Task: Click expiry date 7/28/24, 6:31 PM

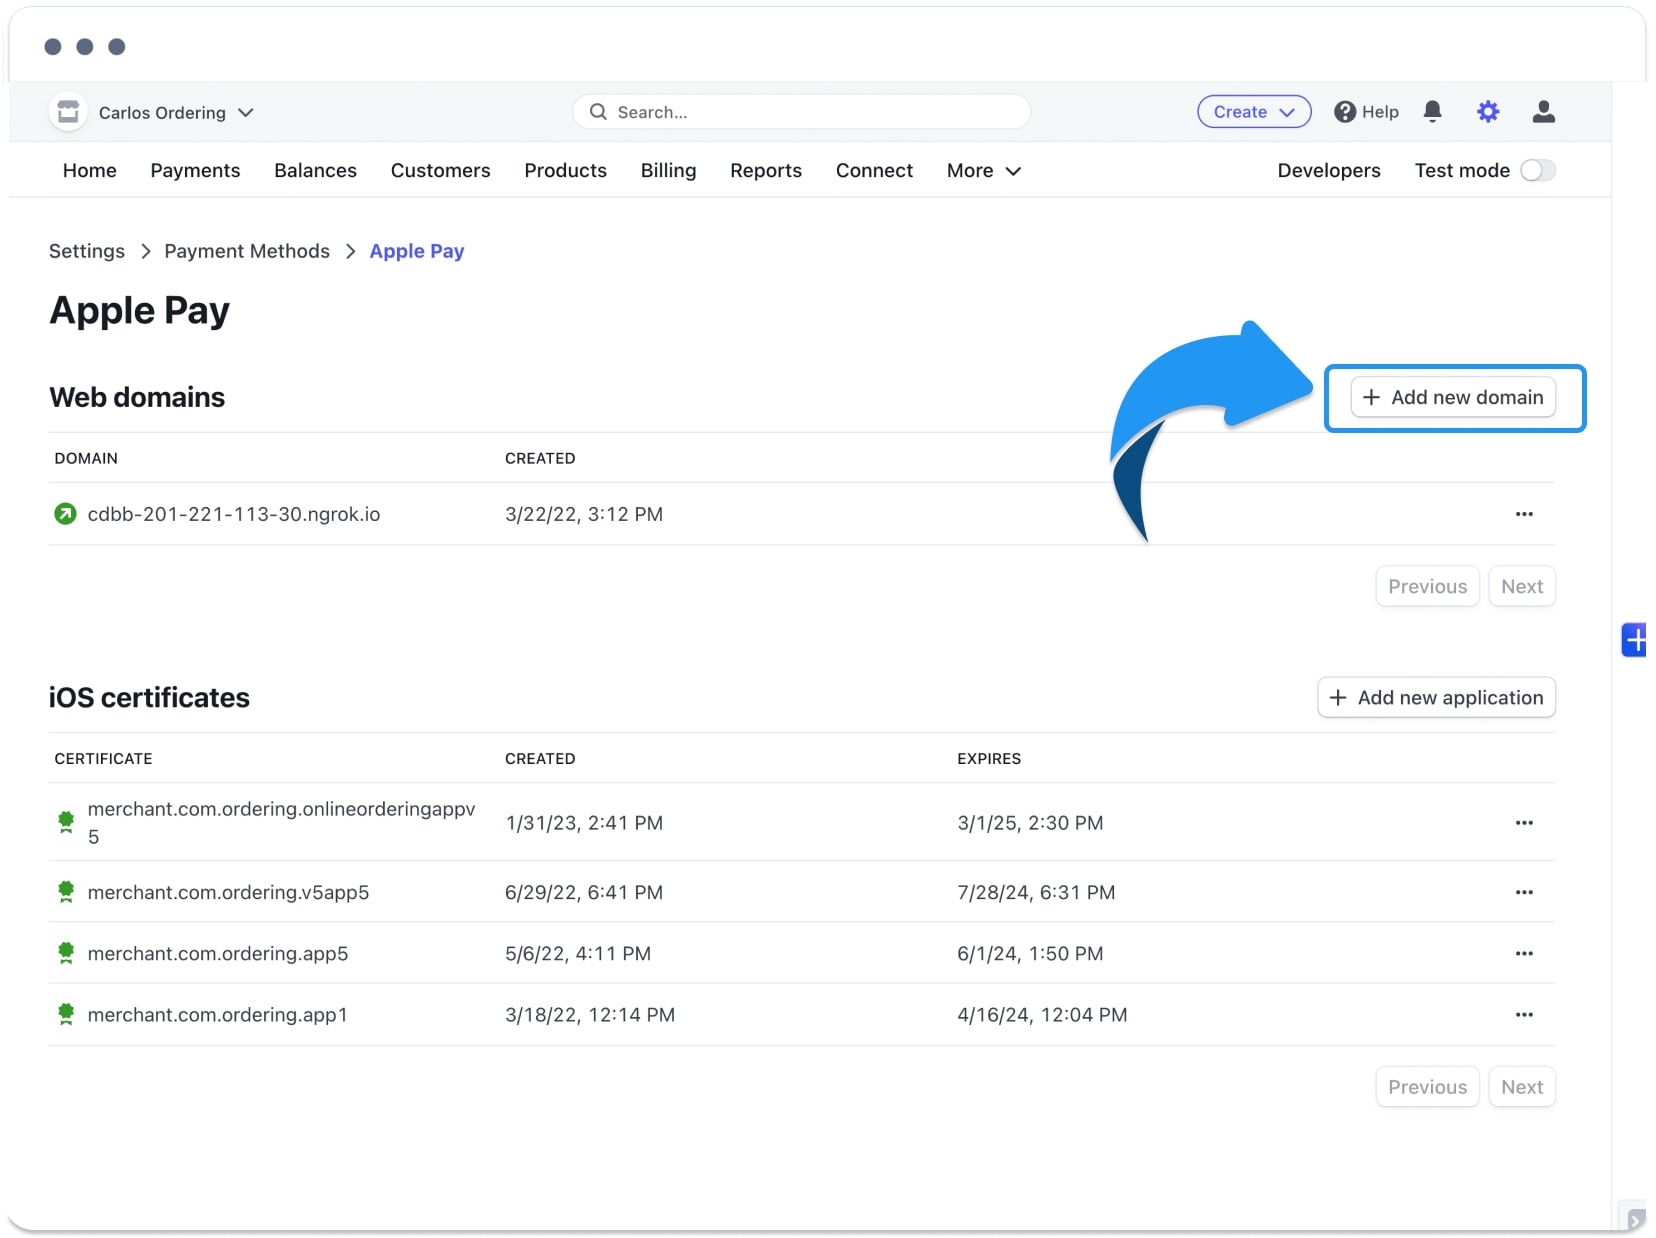Action: (1036, 892)
